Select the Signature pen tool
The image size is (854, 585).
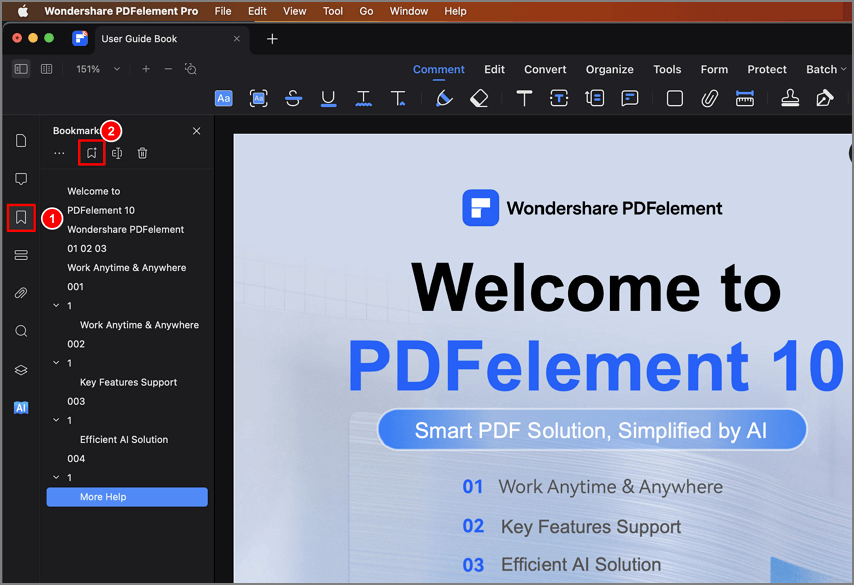point(825,99)
